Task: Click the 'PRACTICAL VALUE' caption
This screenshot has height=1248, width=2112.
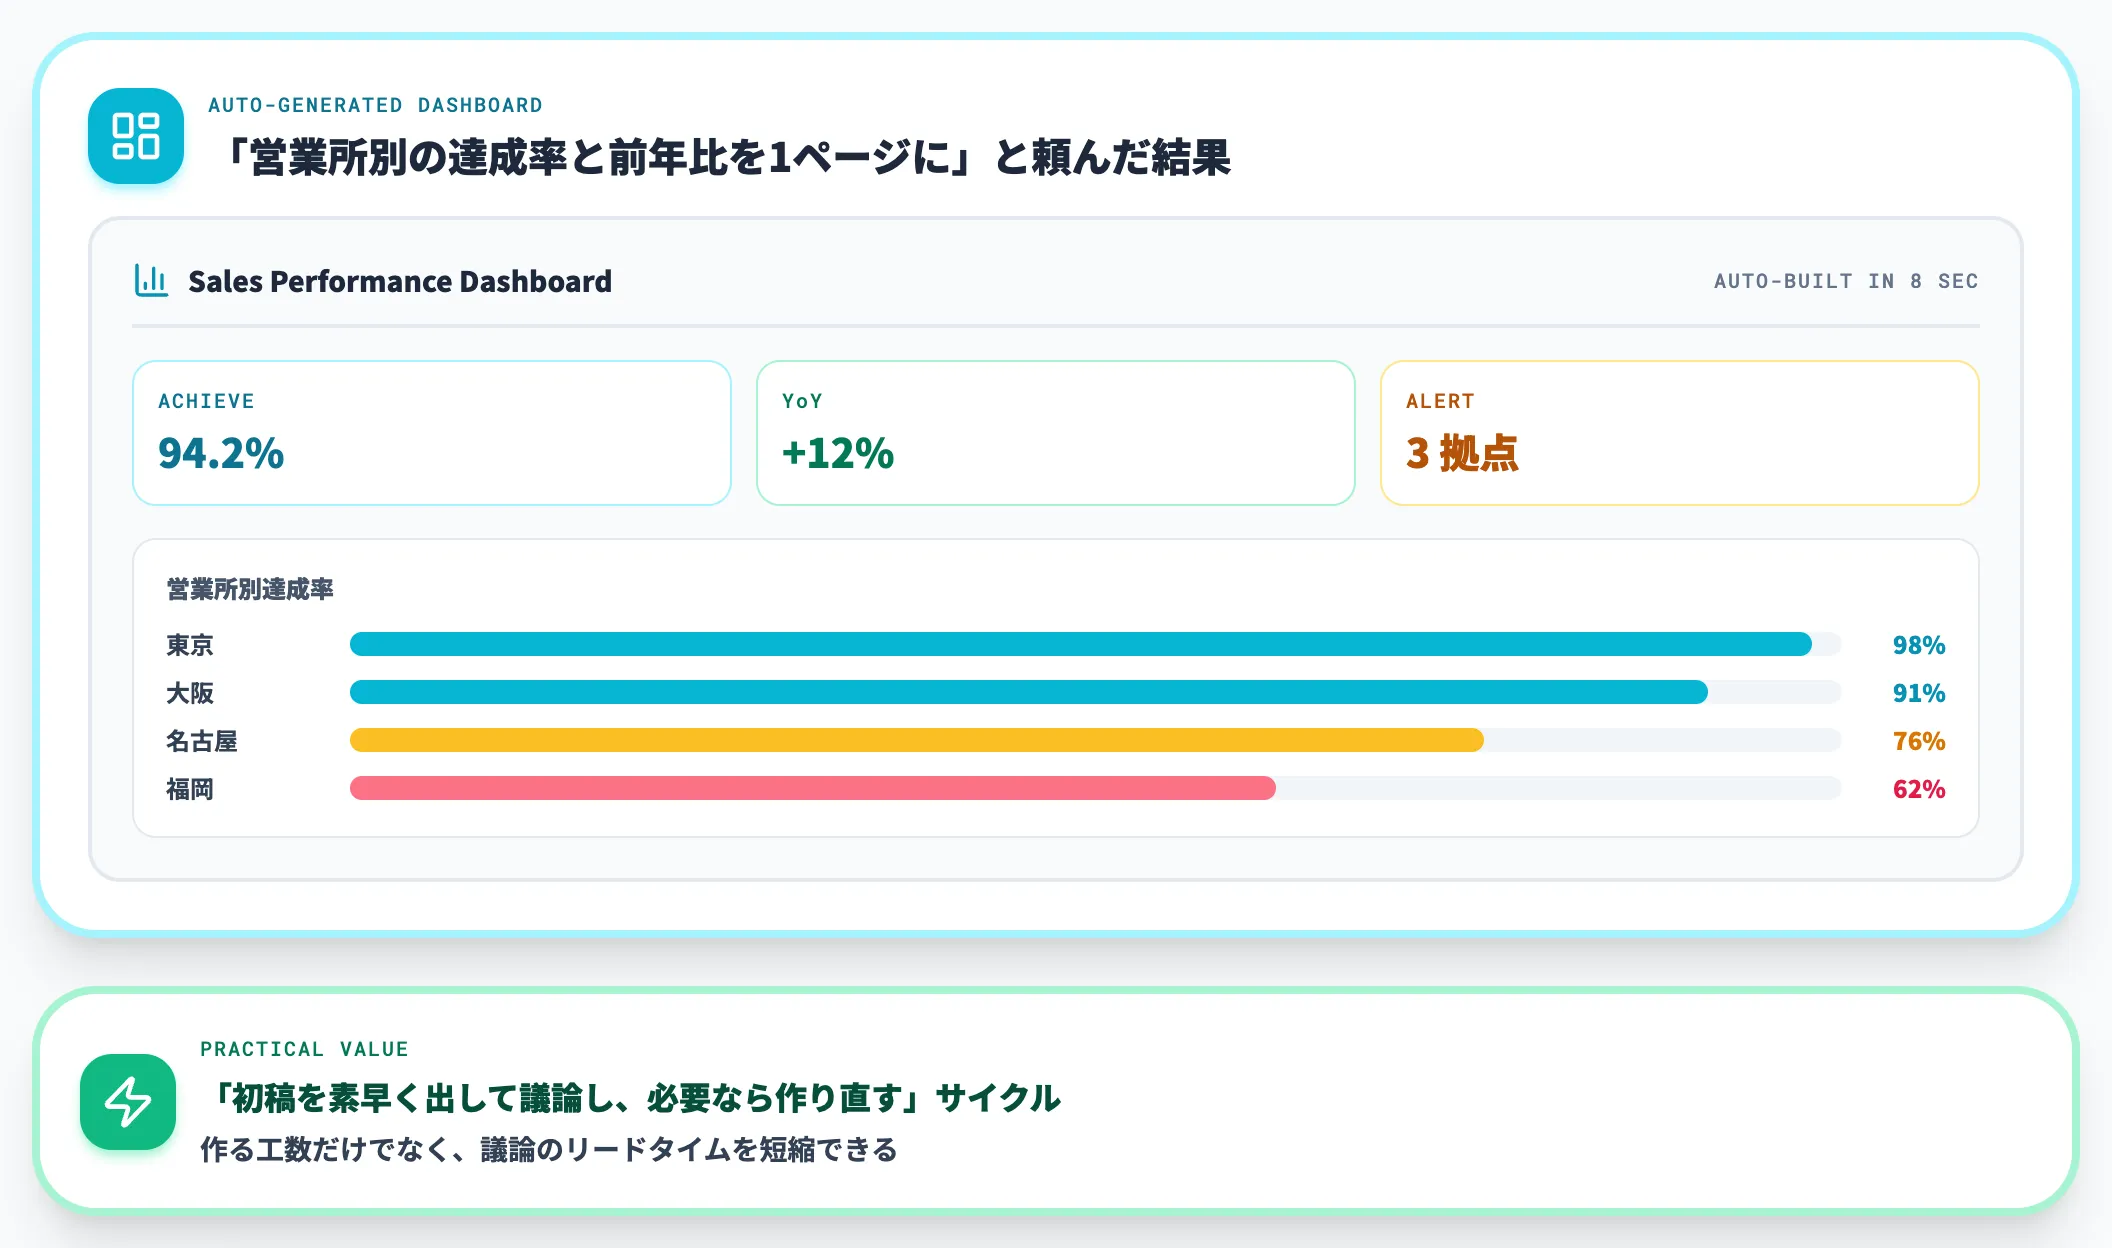Action: point(304,1049)
